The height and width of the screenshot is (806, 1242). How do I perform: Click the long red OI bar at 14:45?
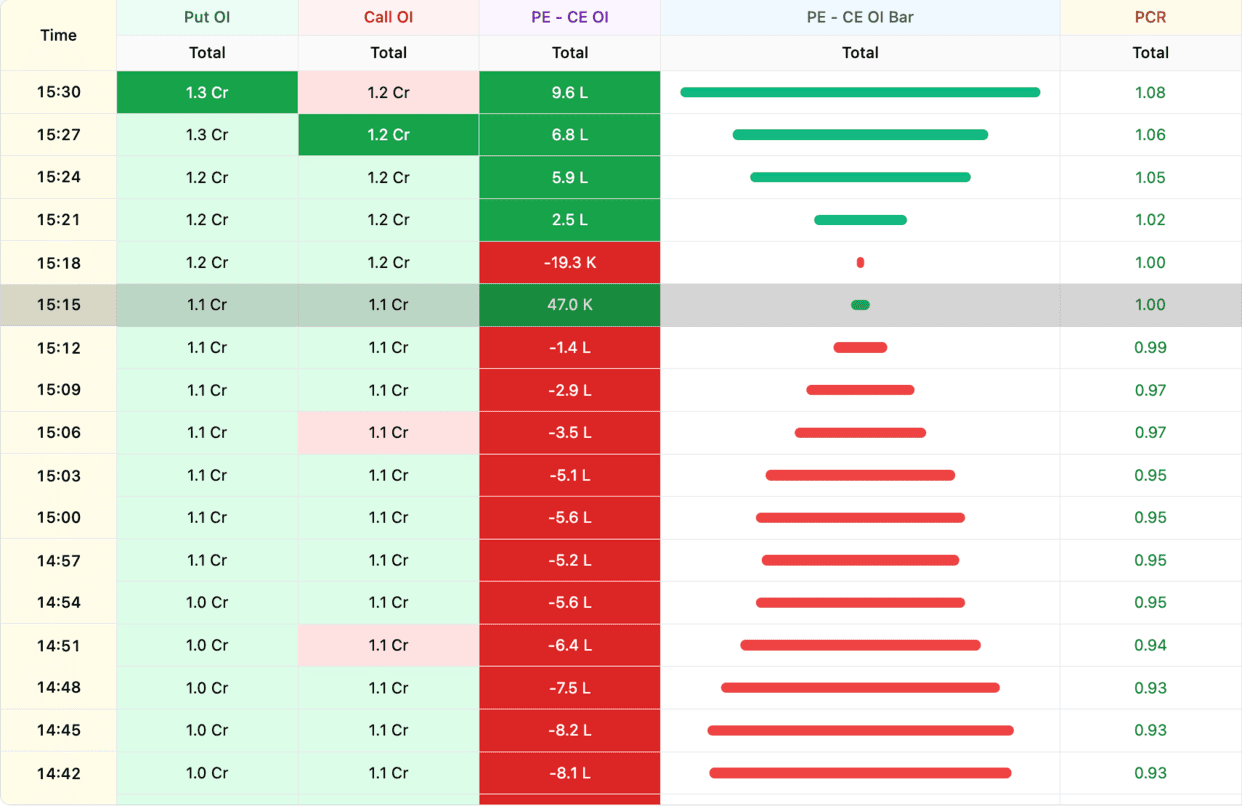(x=860, y=730)
